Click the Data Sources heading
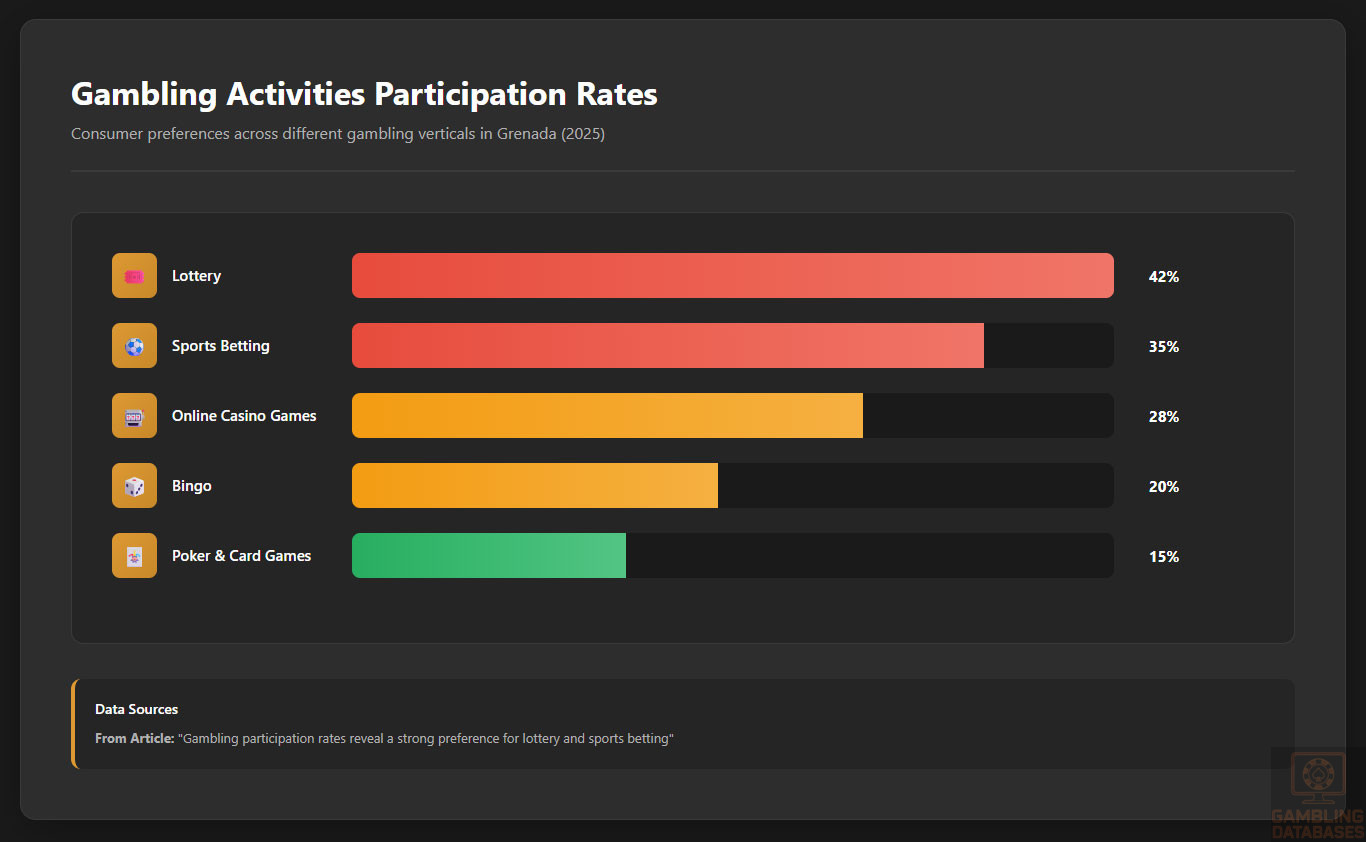1366x842 pixels. tap(136, 709)
